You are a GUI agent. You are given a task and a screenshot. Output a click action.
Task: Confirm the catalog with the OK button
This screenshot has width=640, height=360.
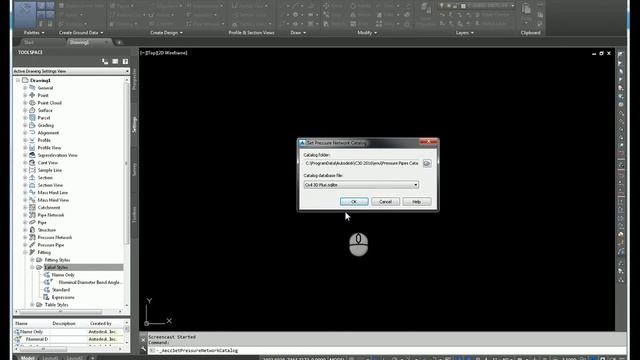pyautogui.click(x=354, y=202)
